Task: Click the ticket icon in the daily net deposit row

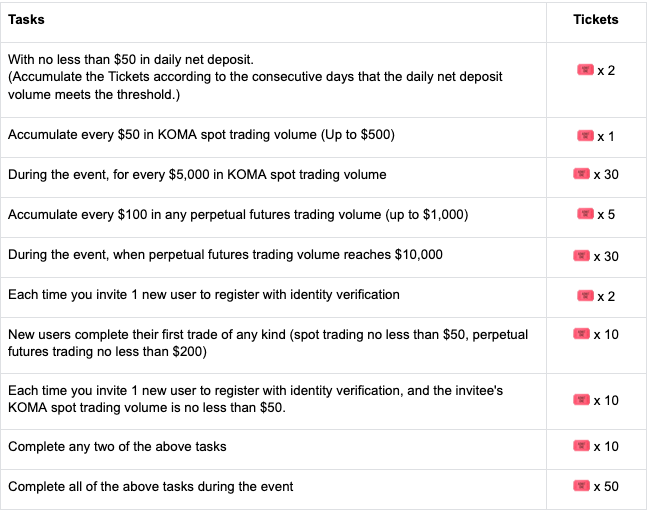Action: [x=585, y=71]
